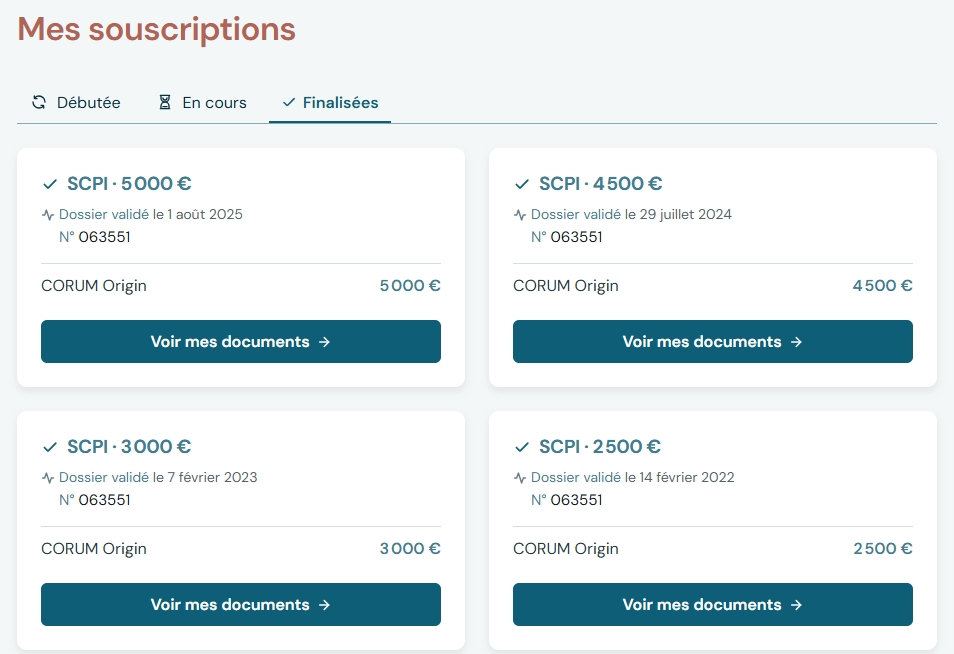Open the En cours tab
The width and height of the screenshot is (954, 654).
pos(203,103)
